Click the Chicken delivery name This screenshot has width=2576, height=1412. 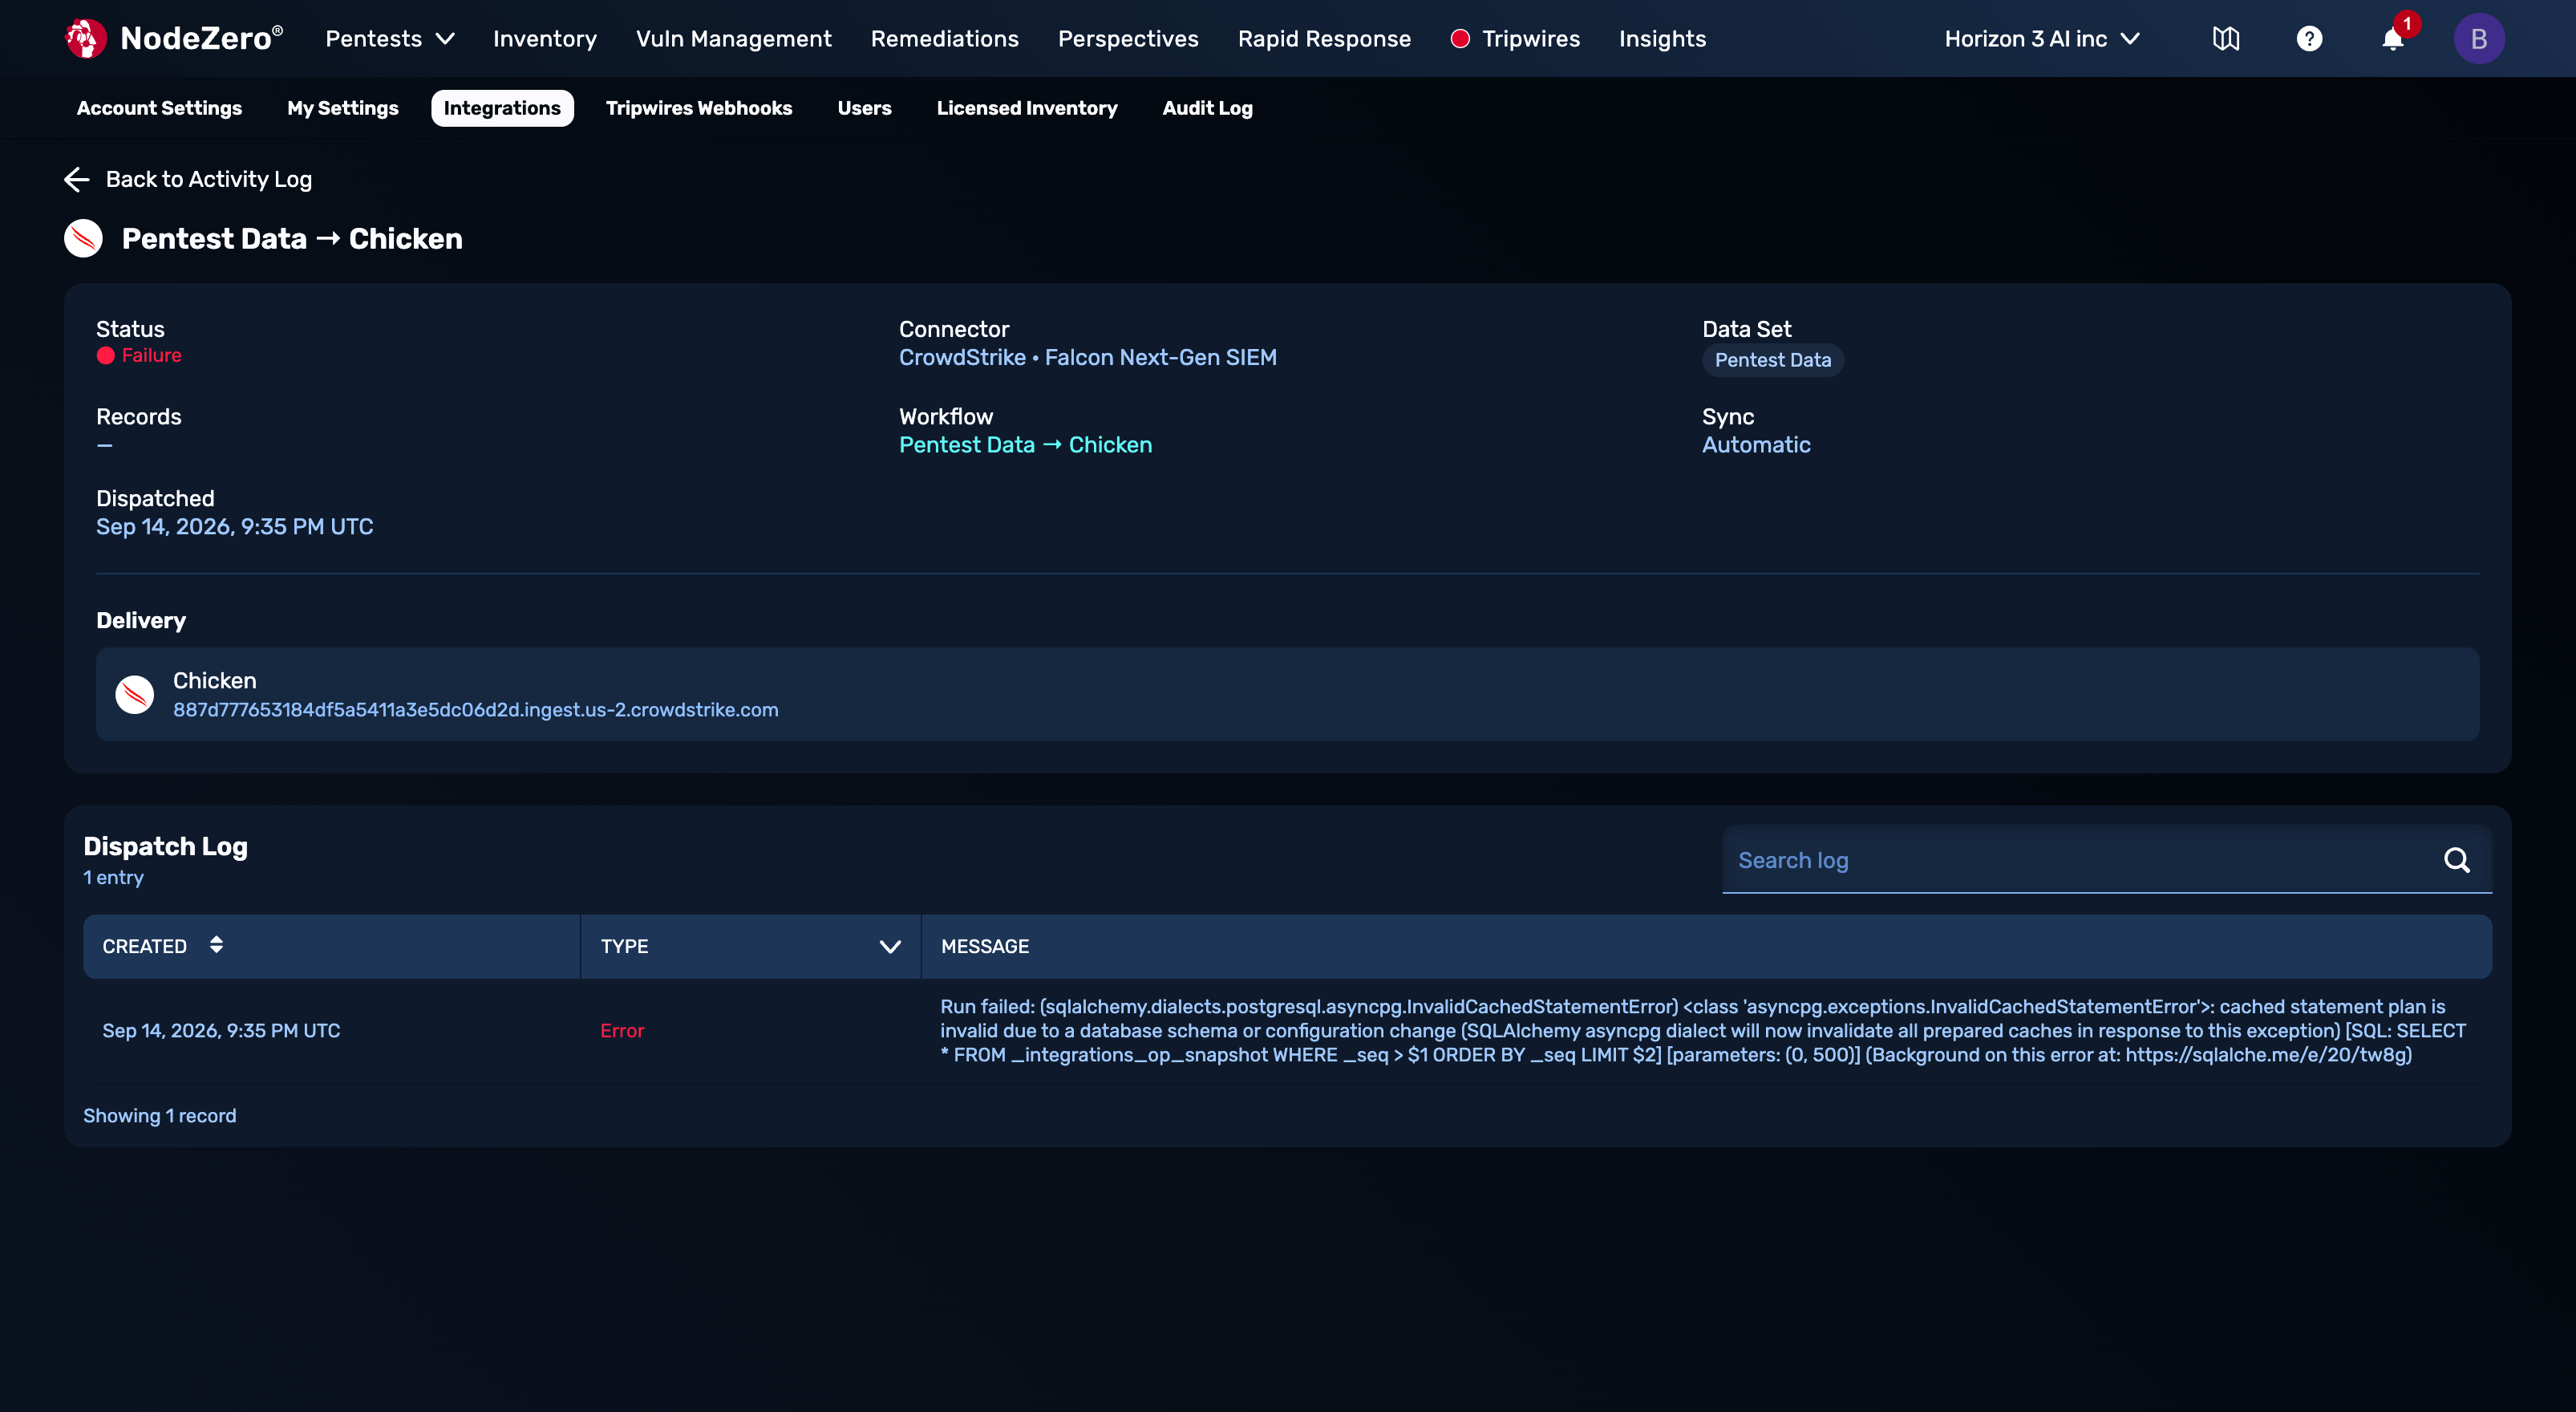click(215, 681)
